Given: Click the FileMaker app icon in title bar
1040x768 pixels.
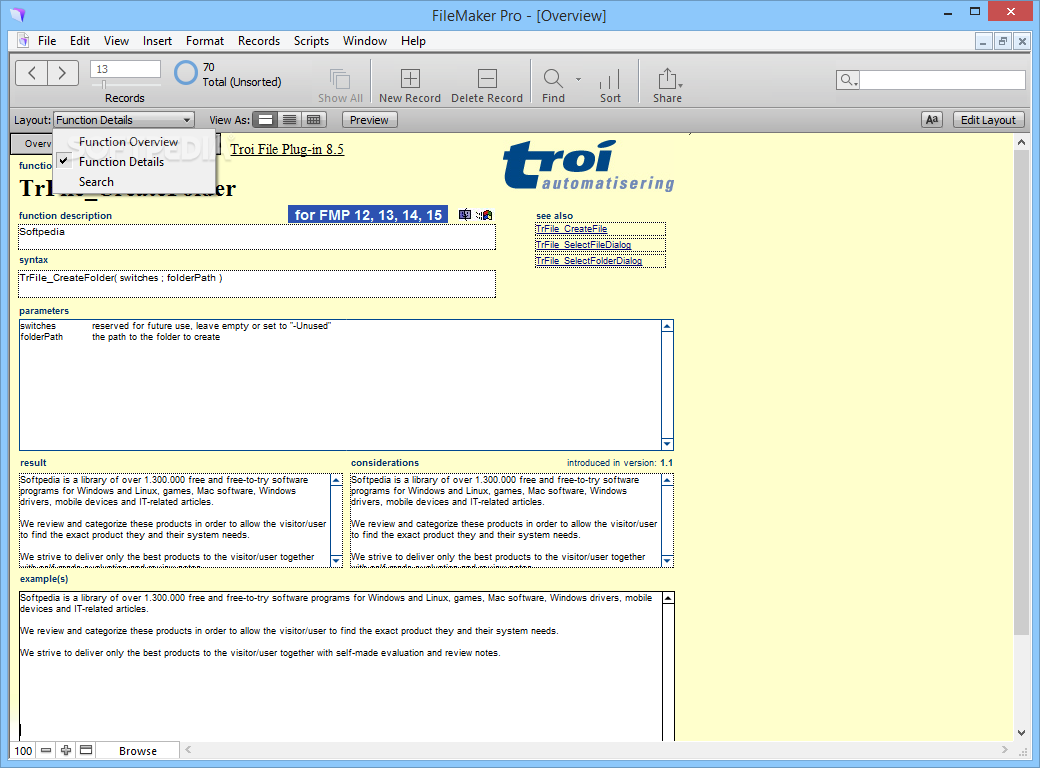Looking at the screenshot, I should point(18,15).
